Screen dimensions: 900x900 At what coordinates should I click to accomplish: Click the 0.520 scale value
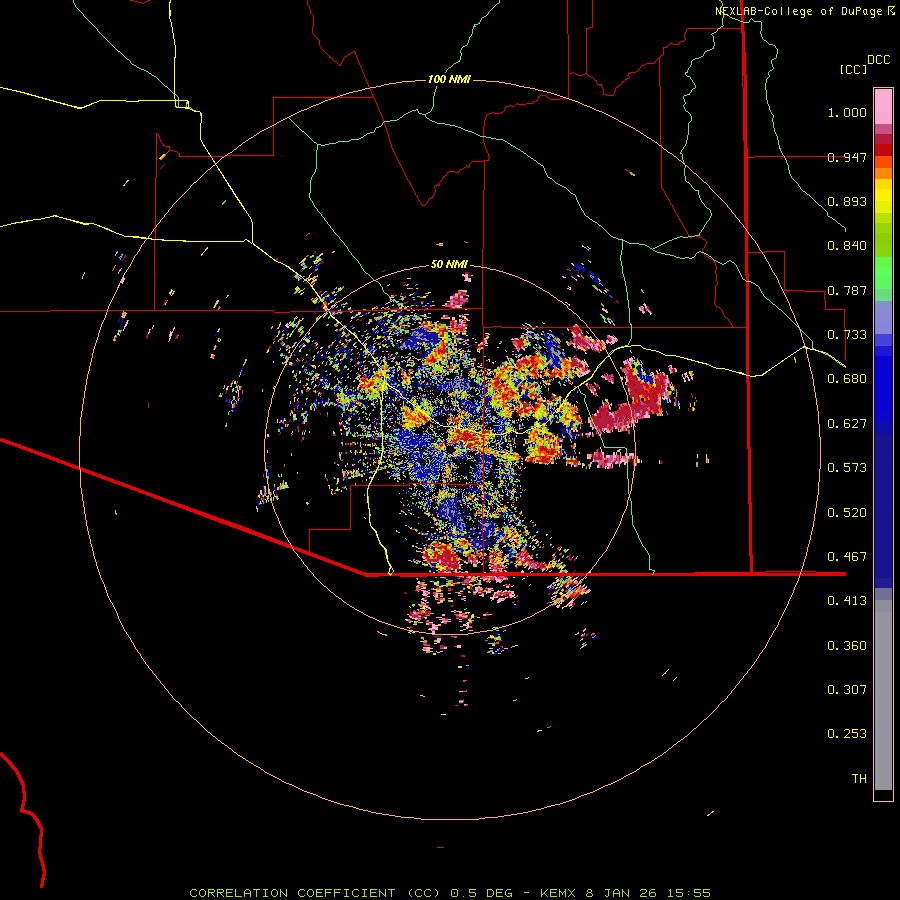(x=847, y=513)
